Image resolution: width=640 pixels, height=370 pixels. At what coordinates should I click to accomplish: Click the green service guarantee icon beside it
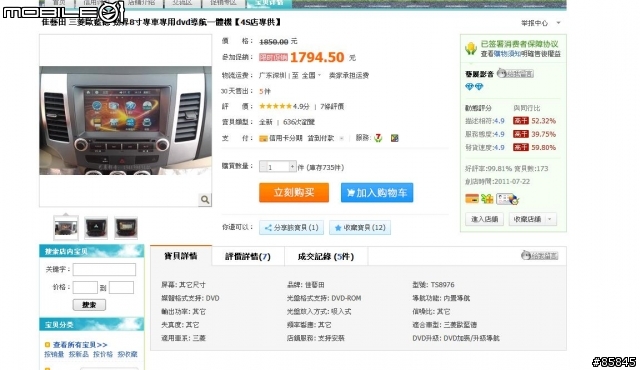[394, 138]
